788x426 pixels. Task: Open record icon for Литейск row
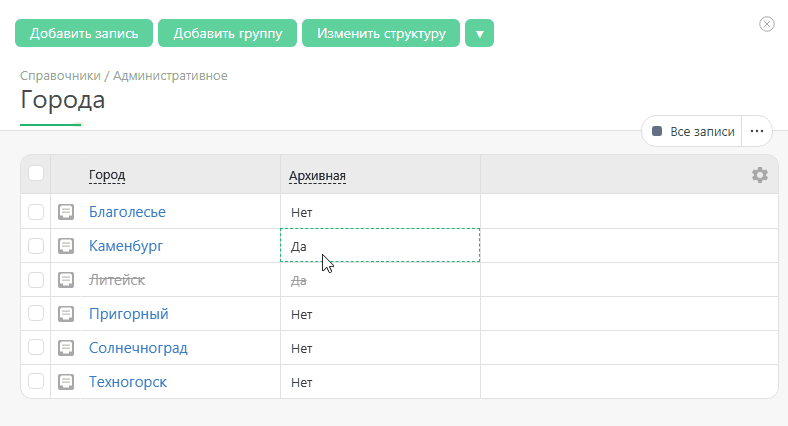point(66,280)
